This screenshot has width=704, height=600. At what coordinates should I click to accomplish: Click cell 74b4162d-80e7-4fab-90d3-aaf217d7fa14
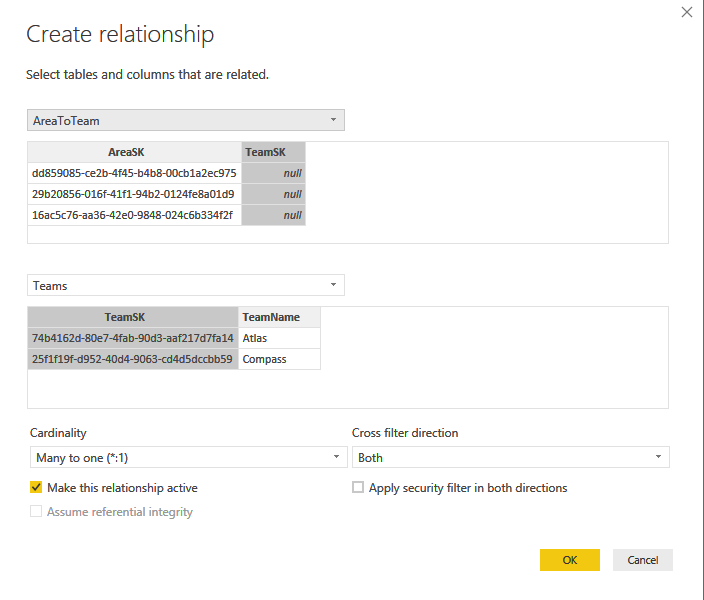tap(133, 338)
